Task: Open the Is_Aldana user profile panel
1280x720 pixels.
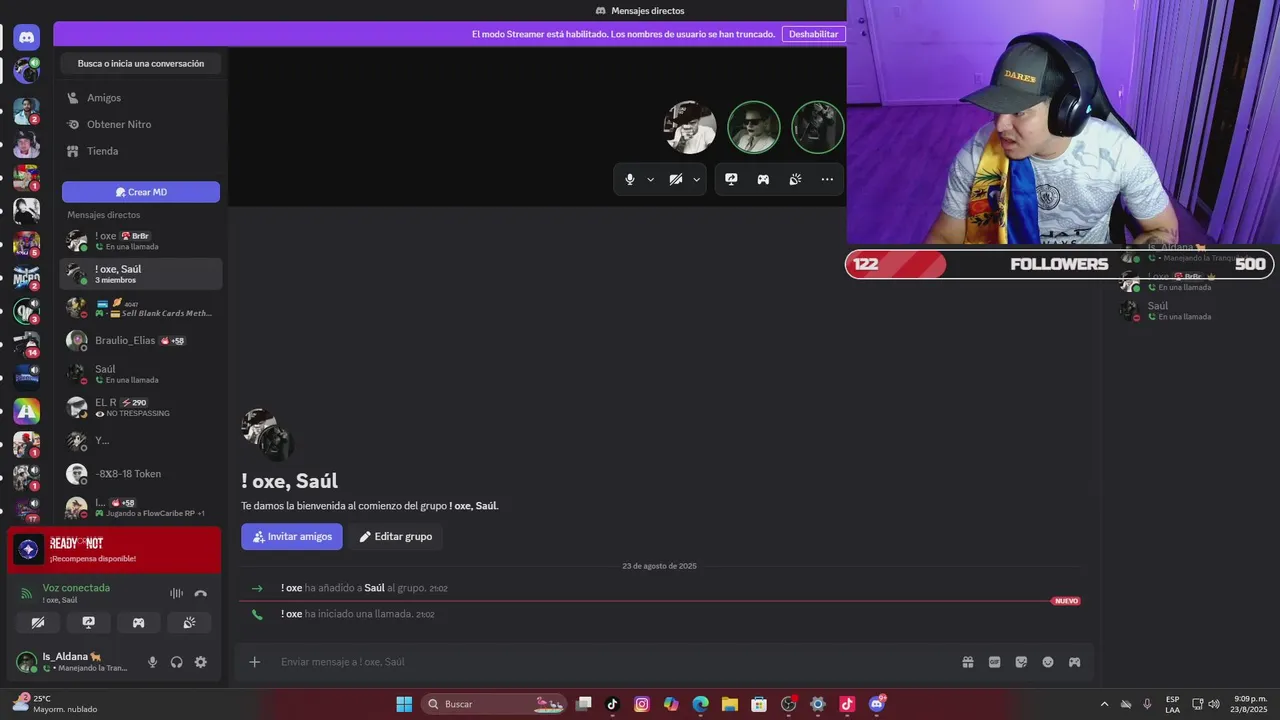Action: (x=75, y=662)
